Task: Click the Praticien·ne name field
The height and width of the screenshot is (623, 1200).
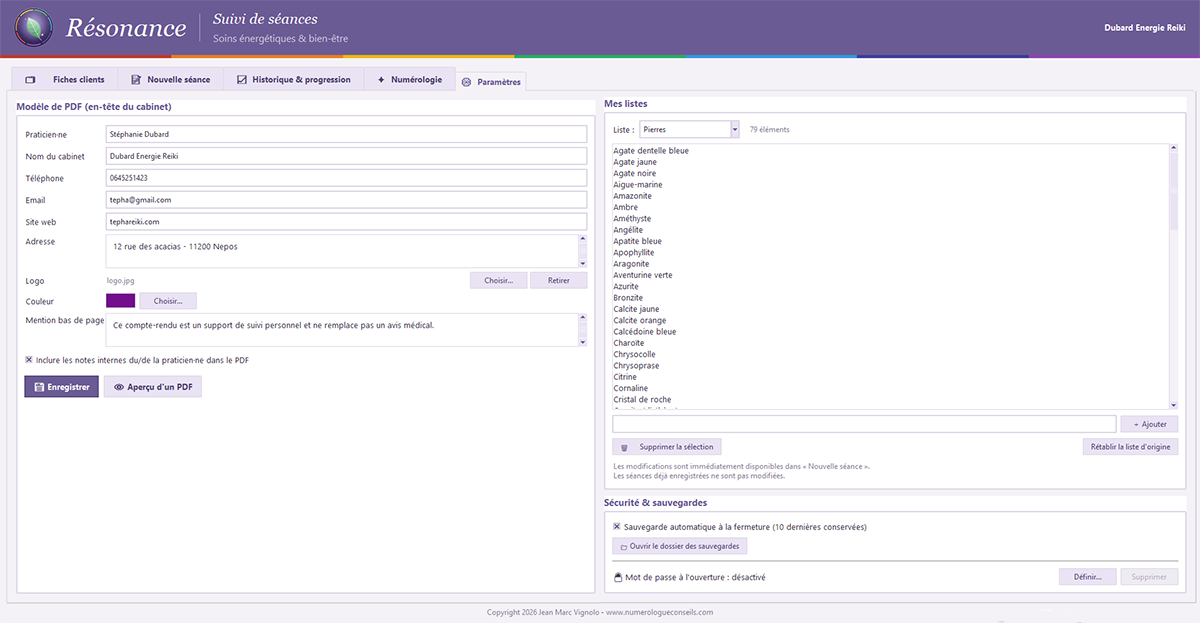Action: click(x=346, y=134)
